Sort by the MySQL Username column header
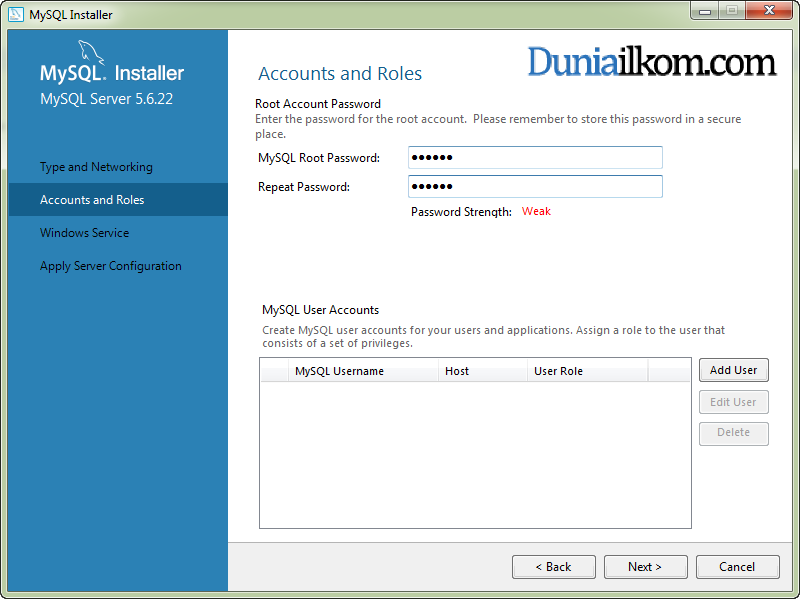Image resolution: width=800 pixels, height=599 pixels. [364, 371]
